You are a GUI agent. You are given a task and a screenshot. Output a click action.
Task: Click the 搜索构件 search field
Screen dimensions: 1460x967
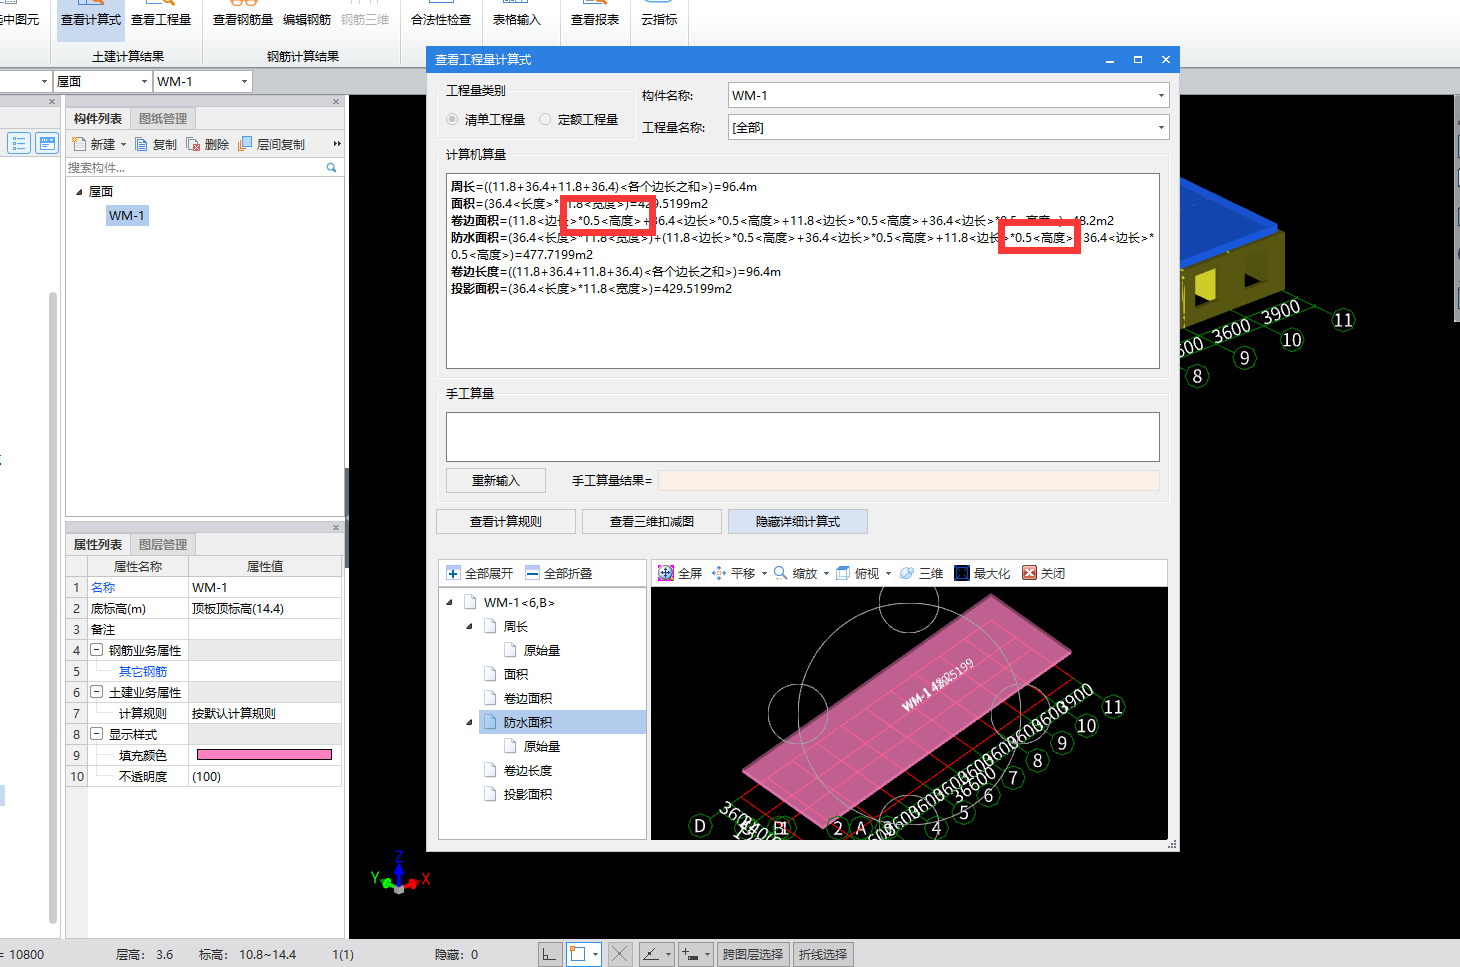(195, 168)
